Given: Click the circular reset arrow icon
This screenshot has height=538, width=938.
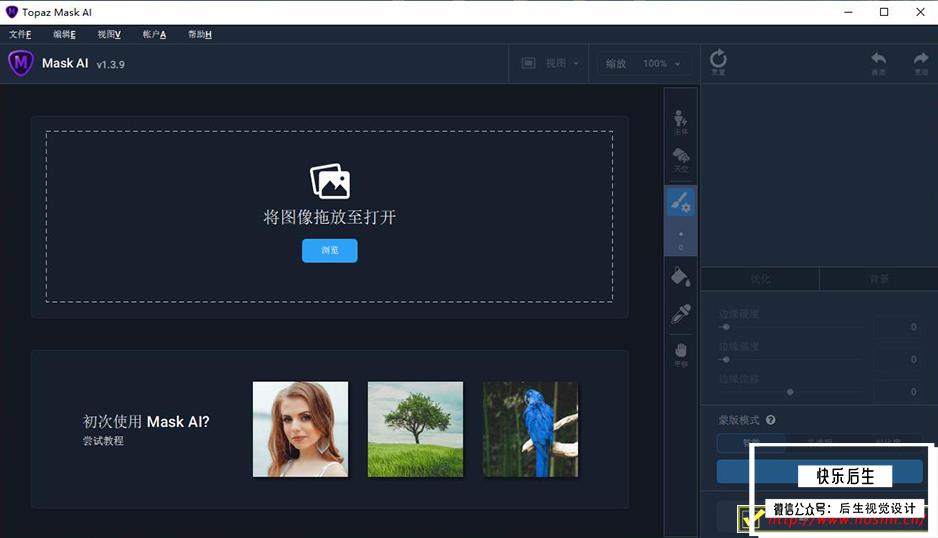Looking at the screenshot, I should (718, 59).
